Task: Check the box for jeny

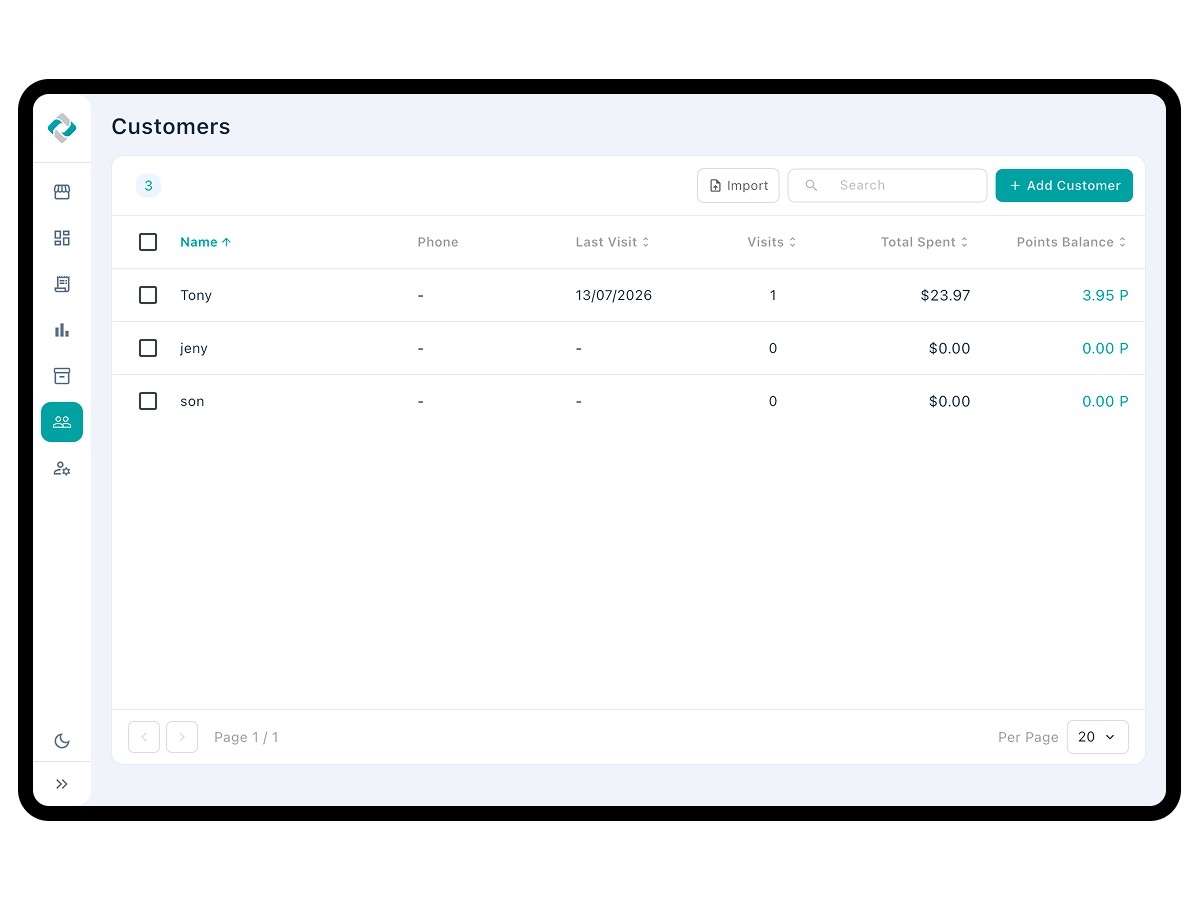Action: click(148, 348)
